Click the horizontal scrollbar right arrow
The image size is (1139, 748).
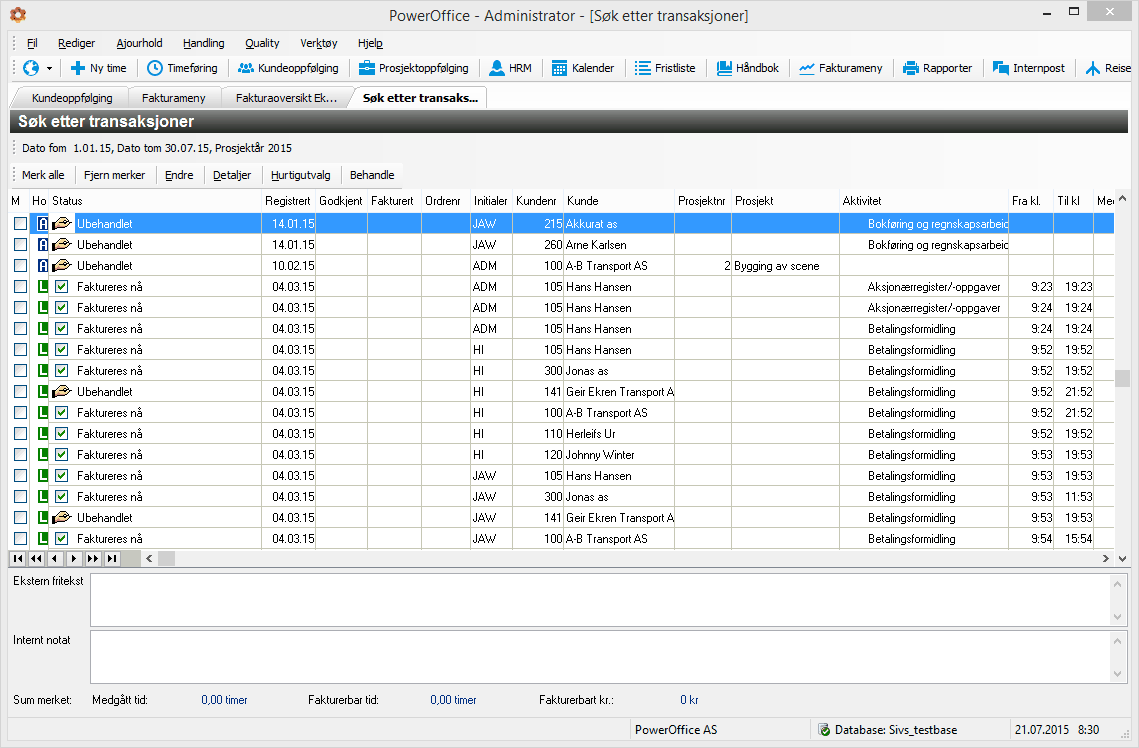pyautogui.click(x=1106, y=558)
